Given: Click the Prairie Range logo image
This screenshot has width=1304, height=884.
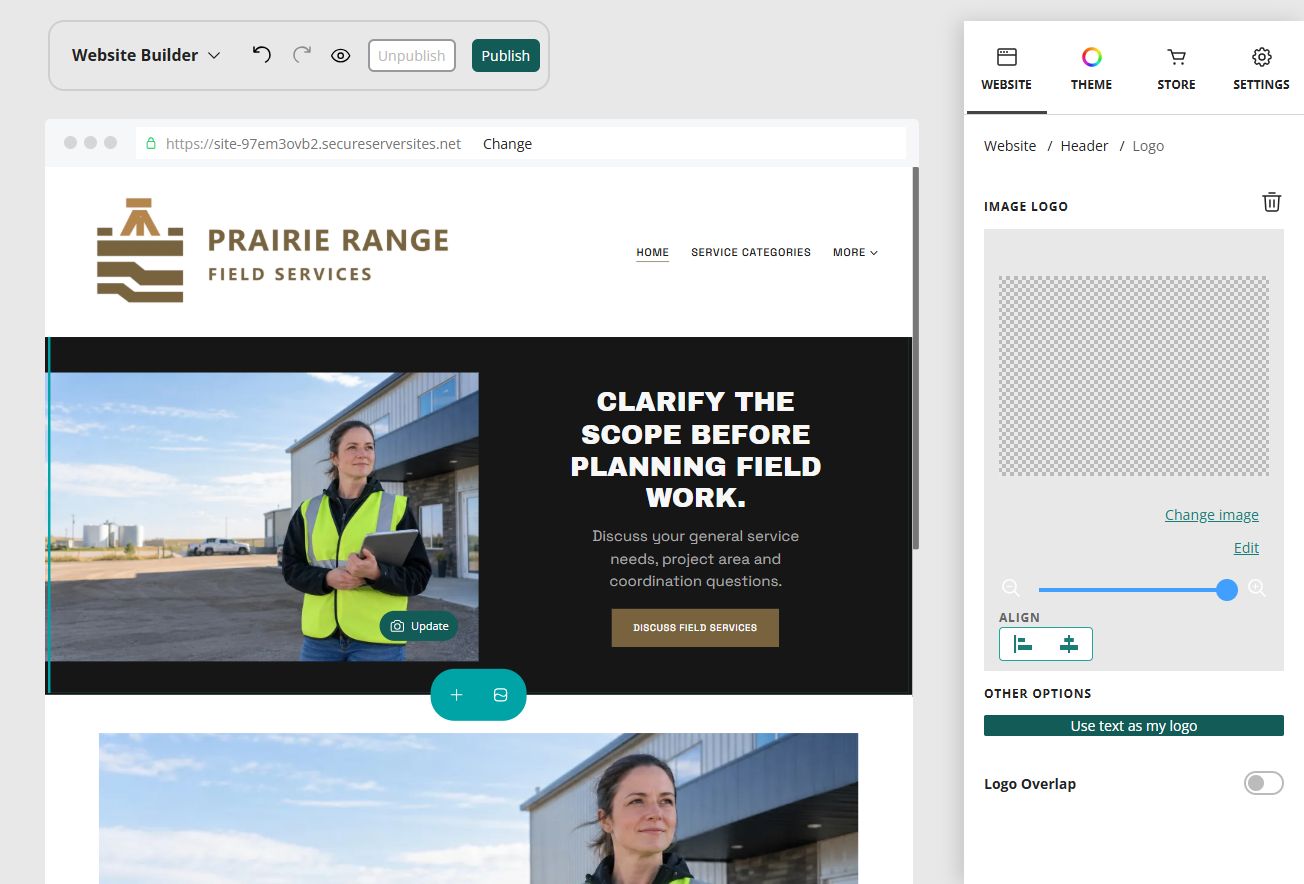Looking at the screenshot, I should (x=273, y=250).
